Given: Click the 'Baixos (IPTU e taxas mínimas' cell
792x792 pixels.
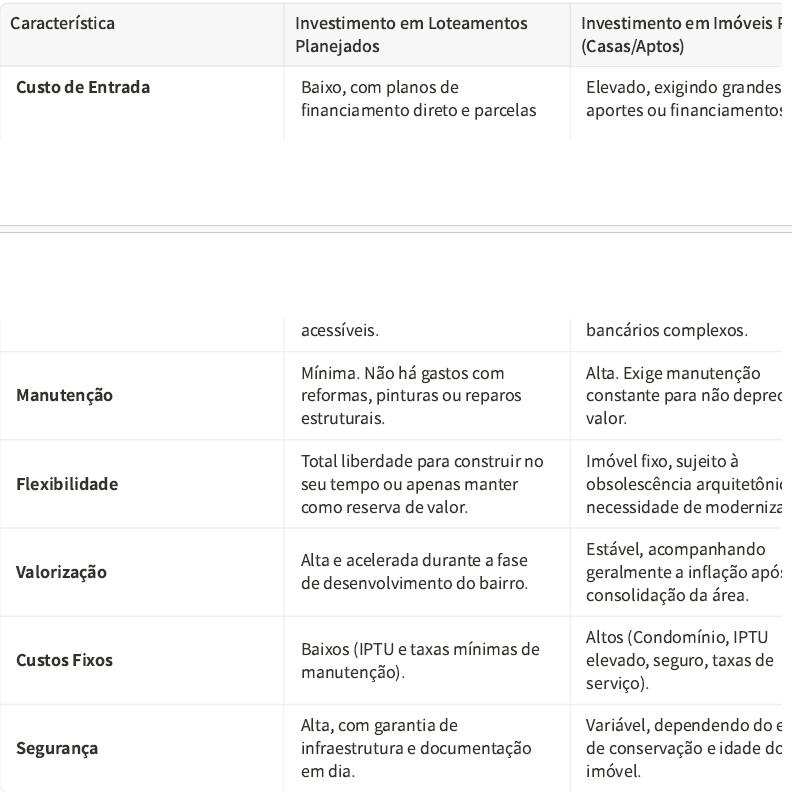Looking at the screenshot, I should (x=420, y=660).
